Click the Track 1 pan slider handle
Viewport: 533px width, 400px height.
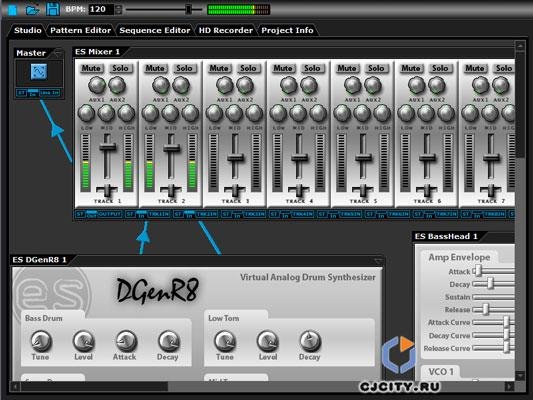point(107,190)
